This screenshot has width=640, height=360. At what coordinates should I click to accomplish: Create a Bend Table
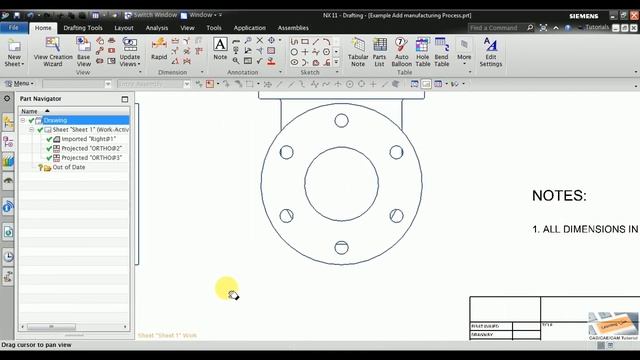point(442,52)
